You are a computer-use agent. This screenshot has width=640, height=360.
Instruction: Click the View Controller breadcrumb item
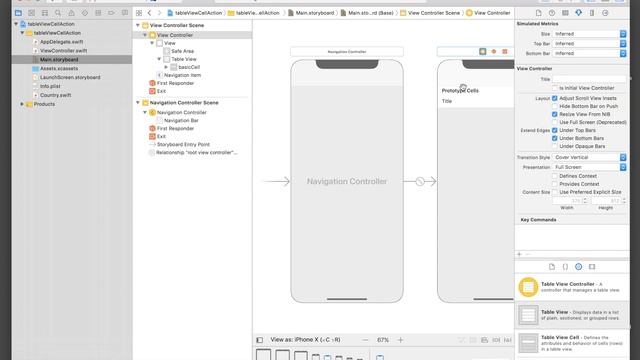(x=488, y=13)
